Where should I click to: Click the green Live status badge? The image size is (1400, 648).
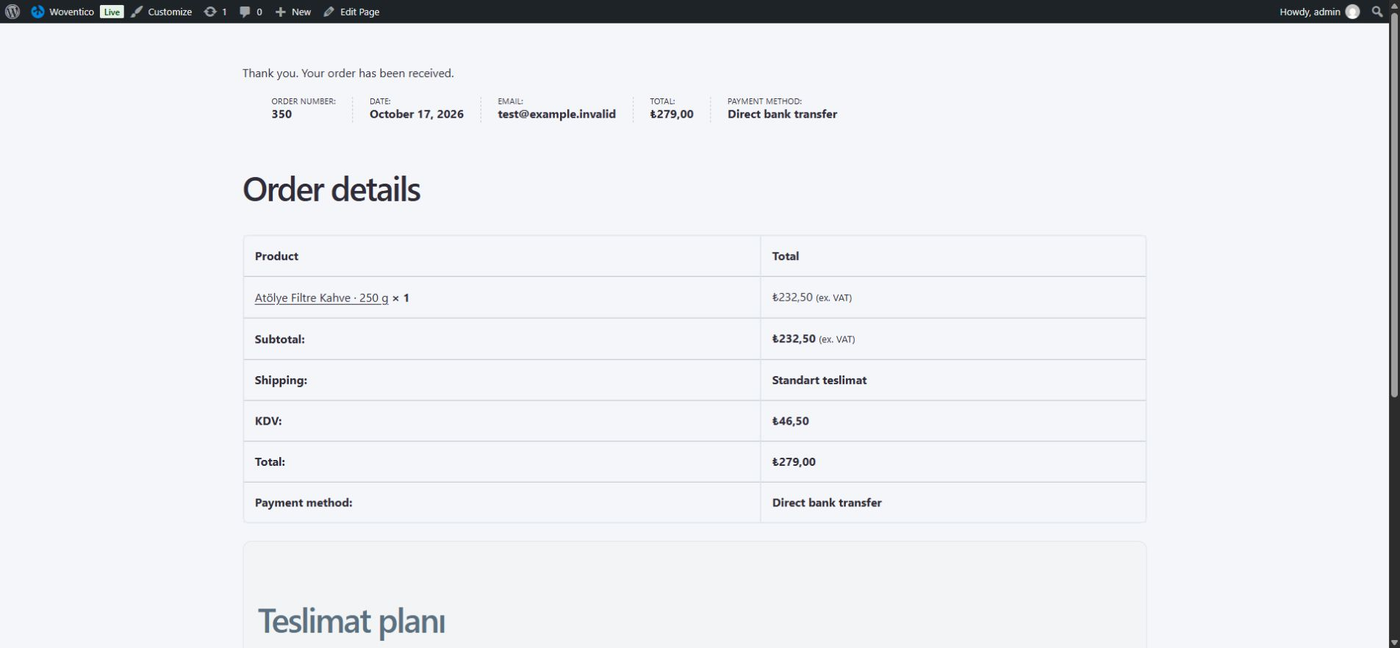coord(112,12)
